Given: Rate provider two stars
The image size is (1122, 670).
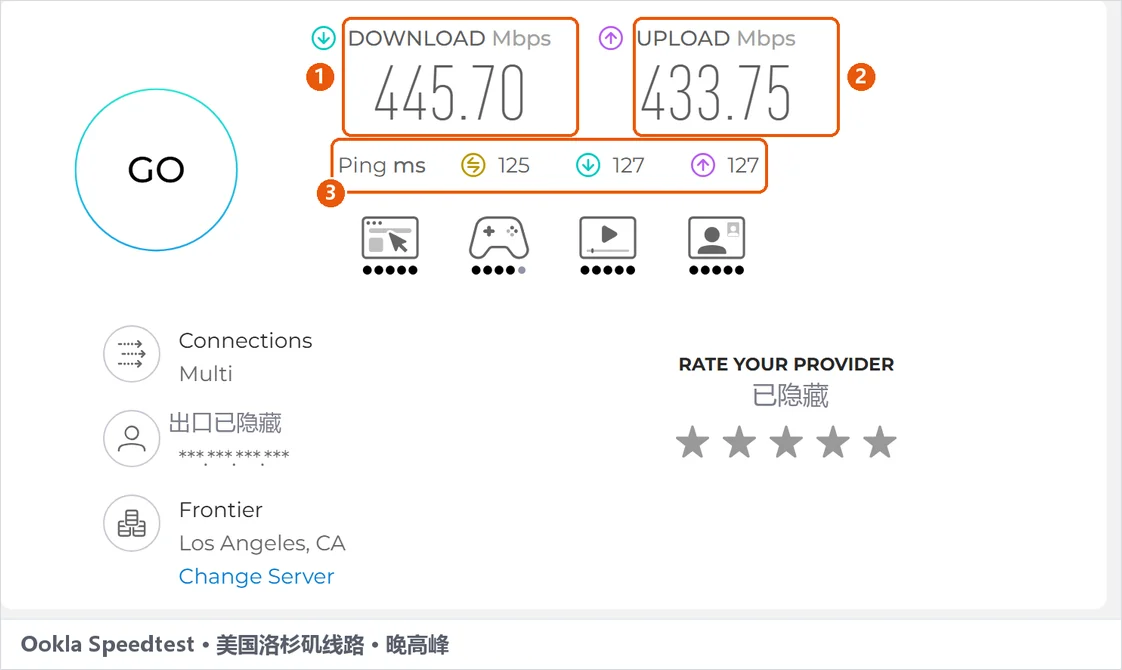Looking at the screenshot, I should [739, 442].
